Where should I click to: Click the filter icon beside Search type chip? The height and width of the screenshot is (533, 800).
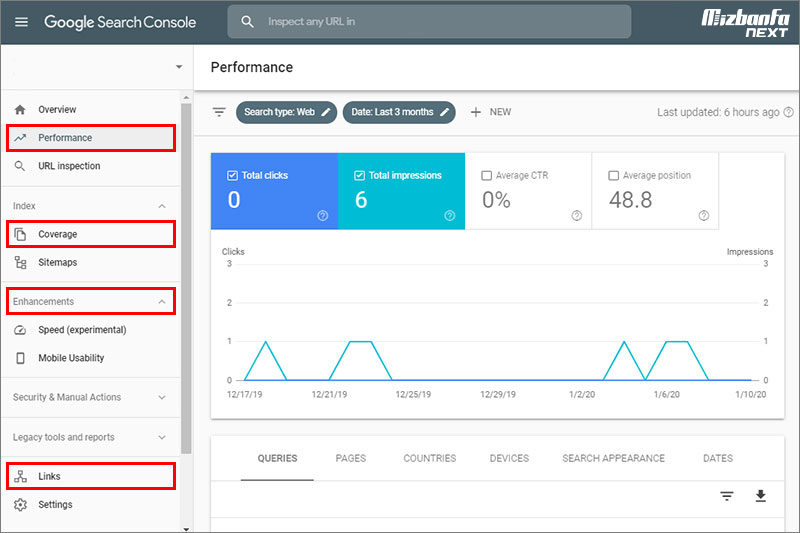(219, 112)
